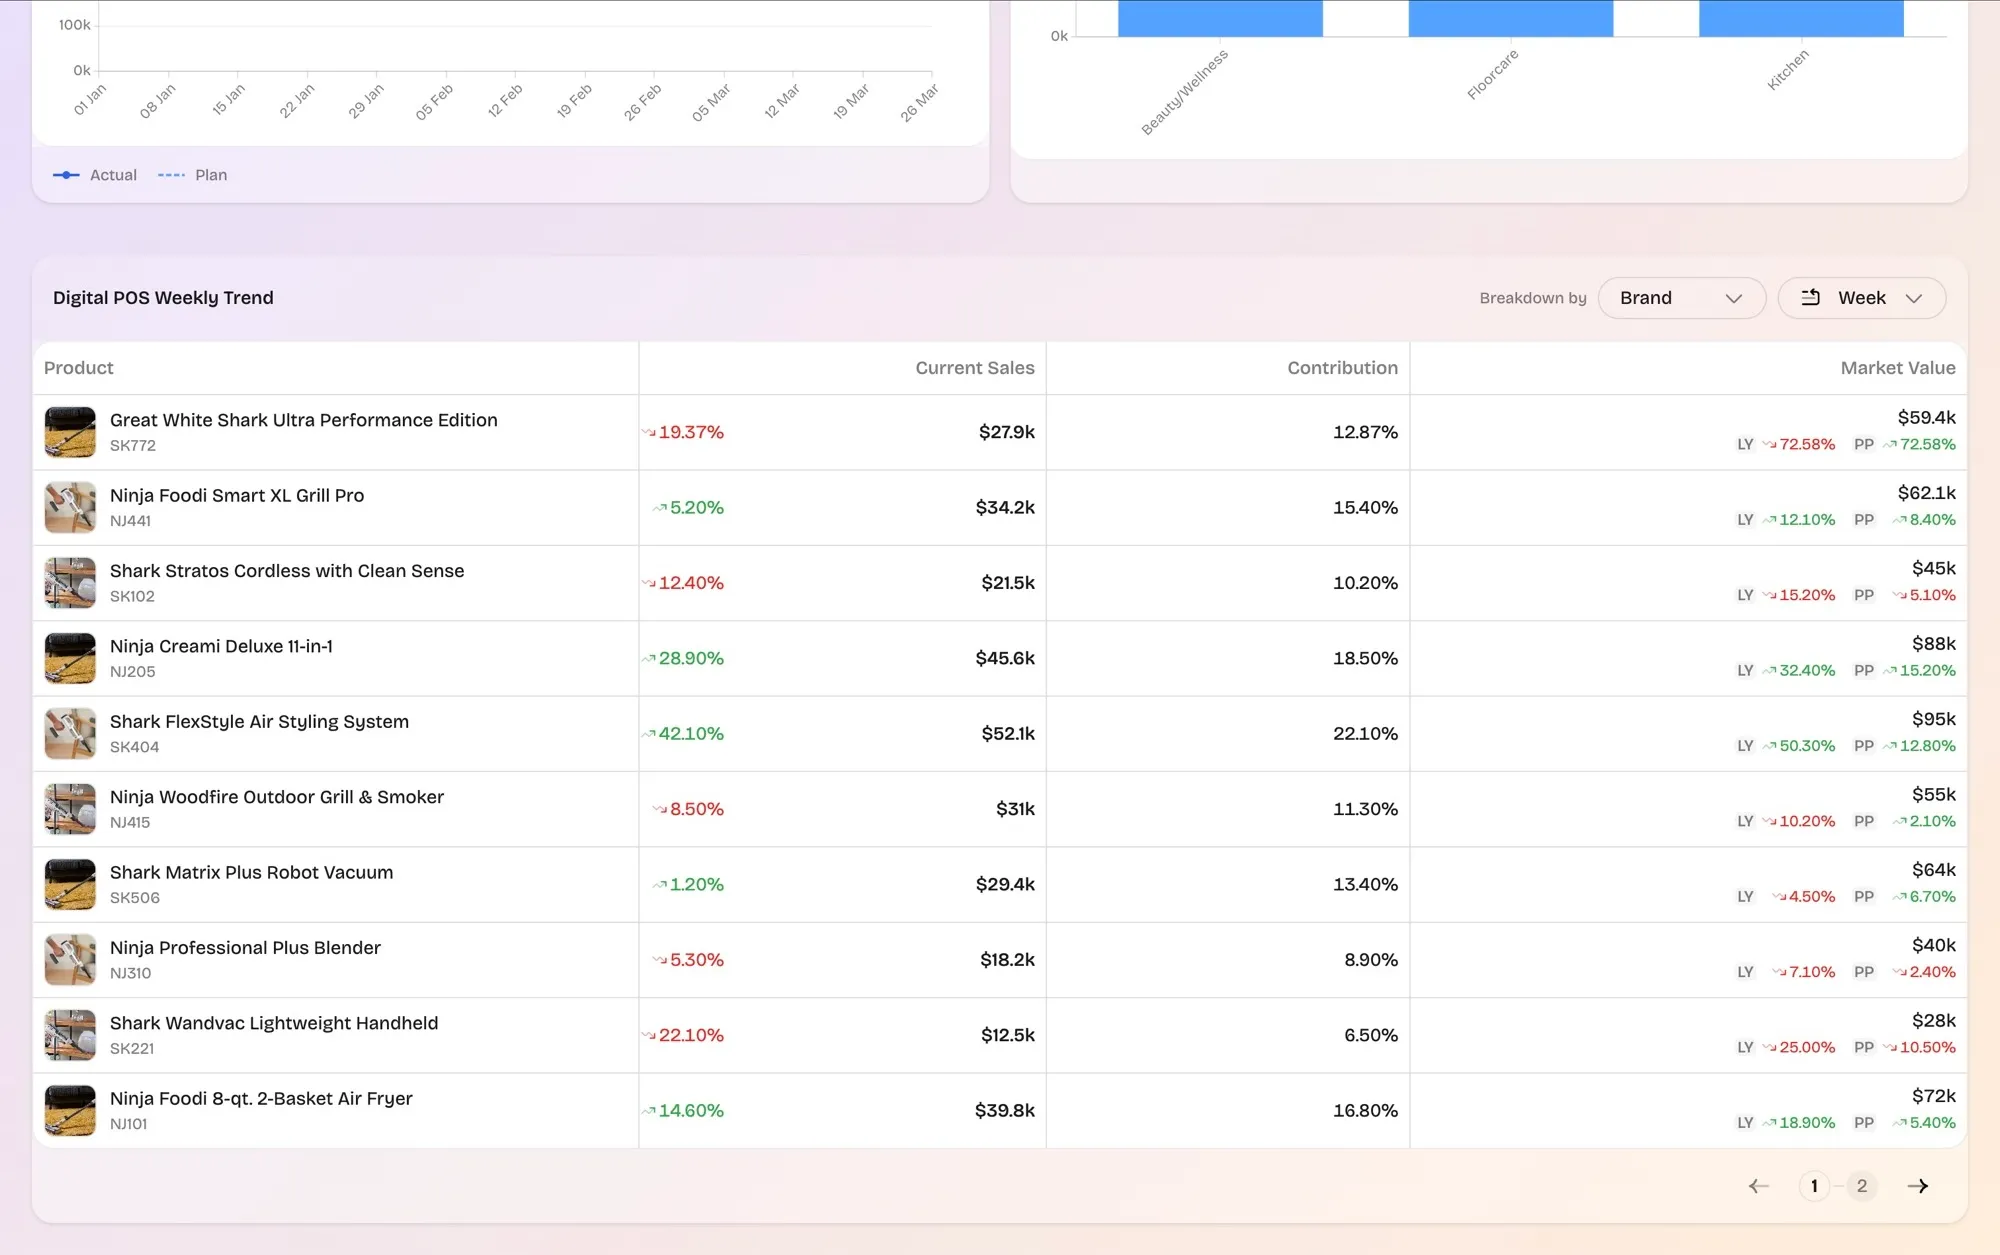Image resolution: width=2000 pixels, height=1255 pixels.
Task: Toggle the Plan series in chart legend
Action: [x=193, y=175]
